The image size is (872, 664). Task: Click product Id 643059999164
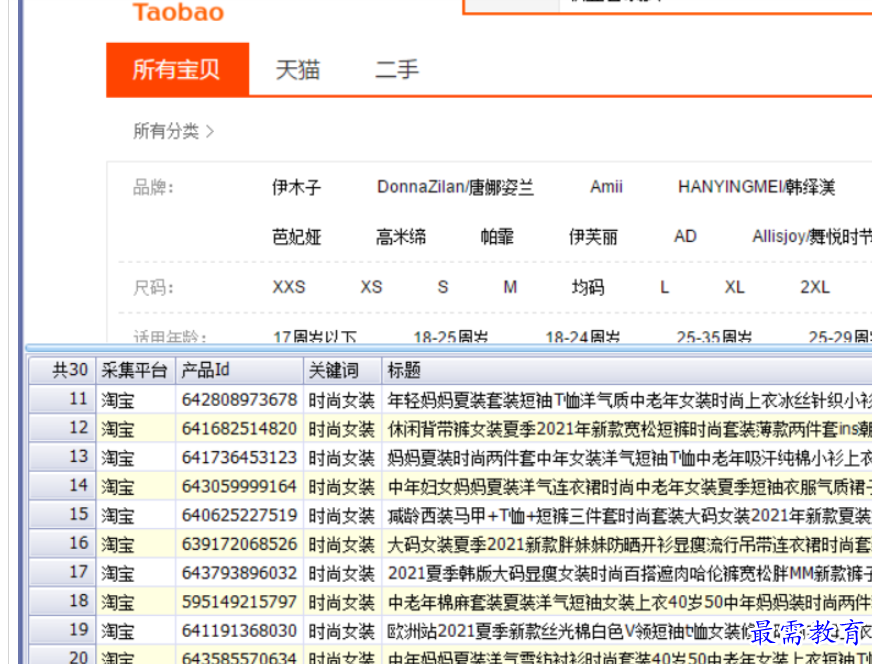(x=240, y=487)
